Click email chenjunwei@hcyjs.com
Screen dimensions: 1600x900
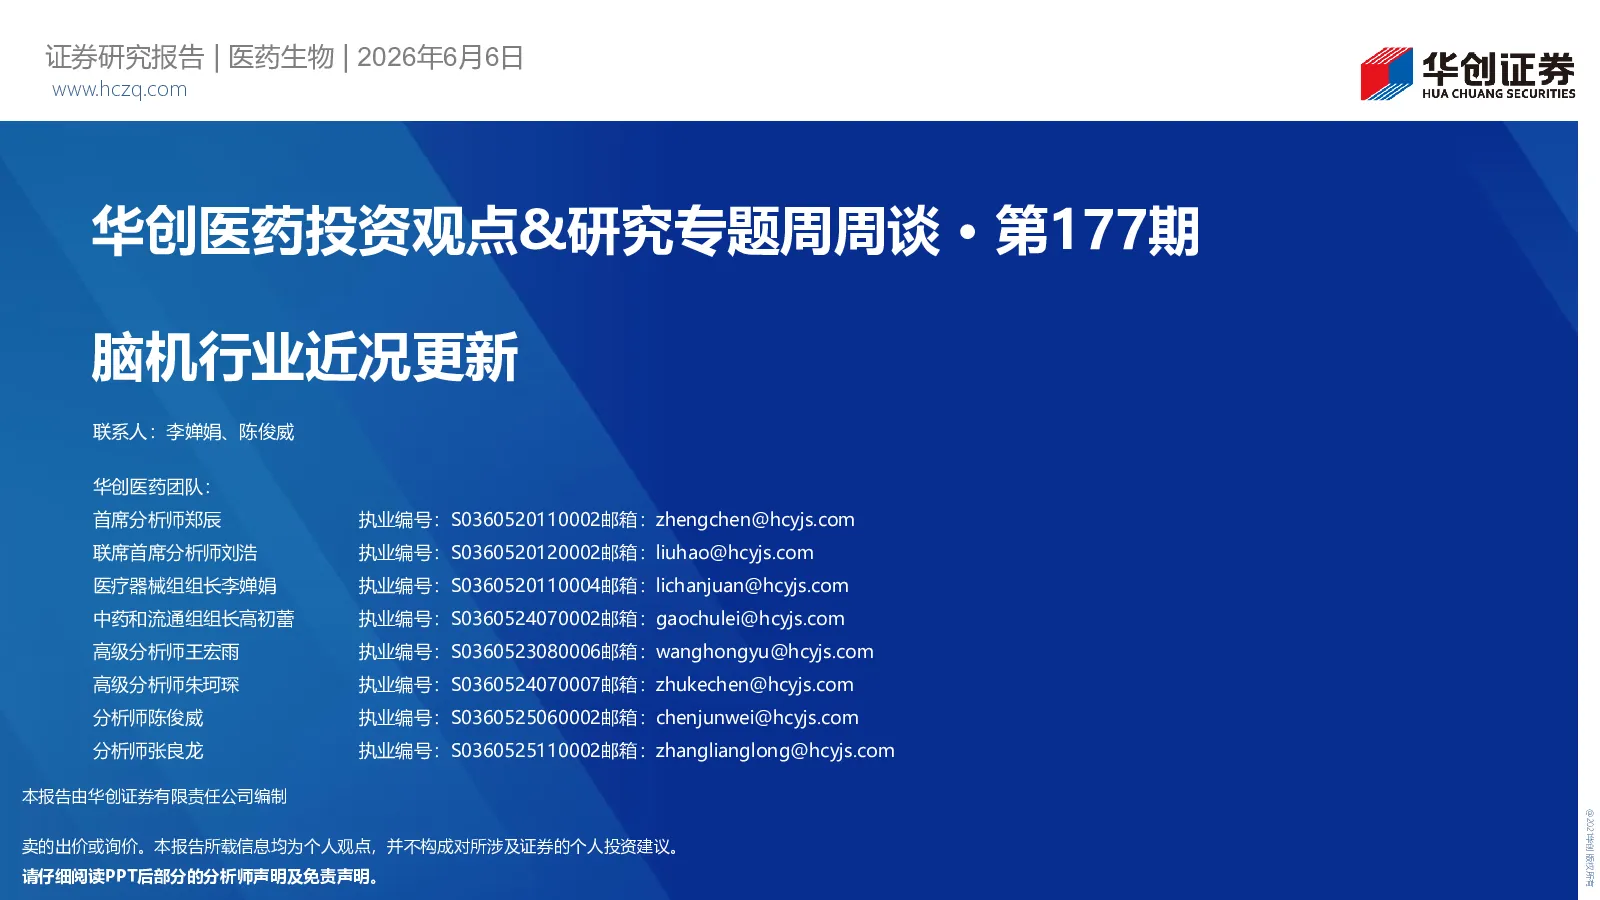tap(757, 718)
